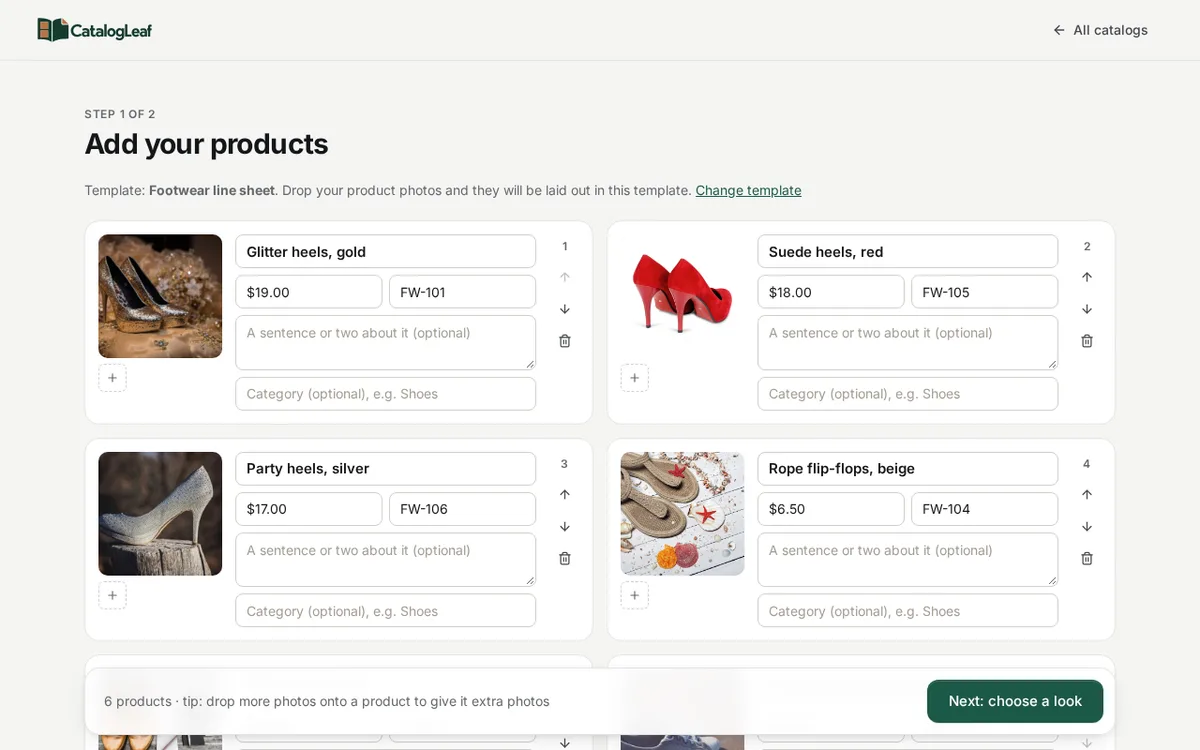1200x750 pixels.
Task: Add photo to Glitter heels, gold
Action: (112, 378)
